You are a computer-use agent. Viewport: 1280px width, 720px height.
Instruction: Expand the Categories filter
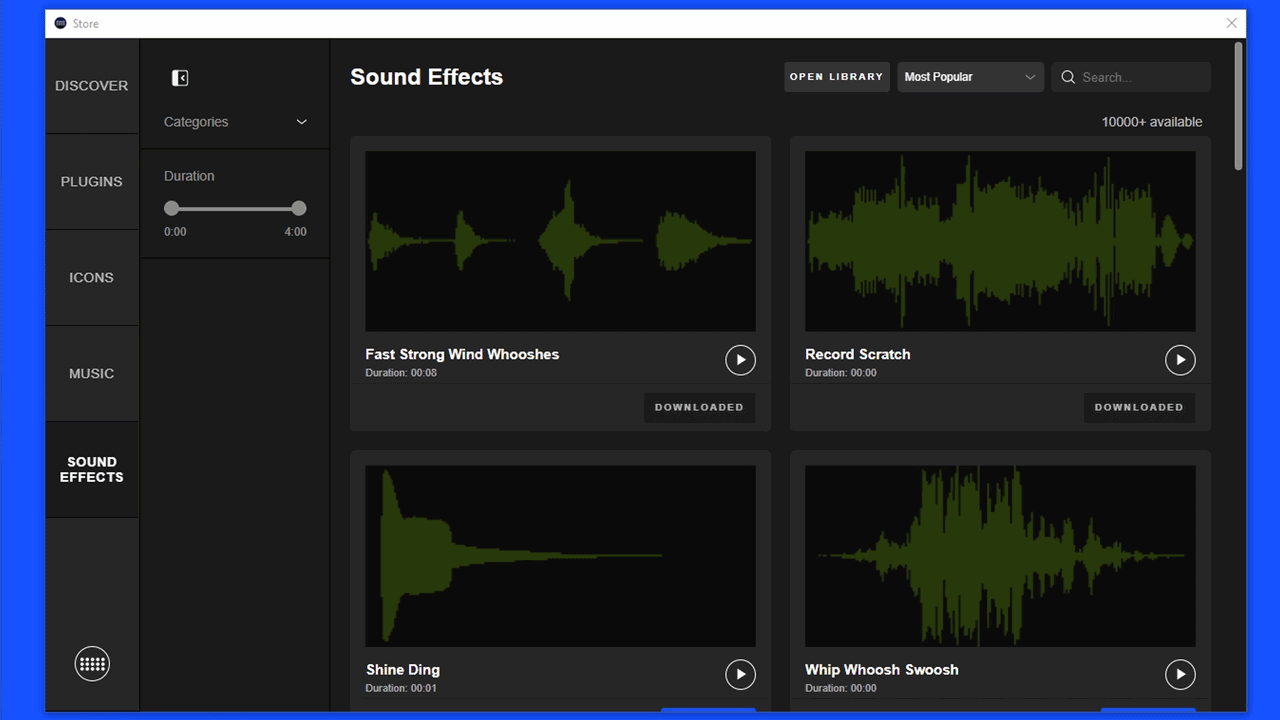[236, 122]
